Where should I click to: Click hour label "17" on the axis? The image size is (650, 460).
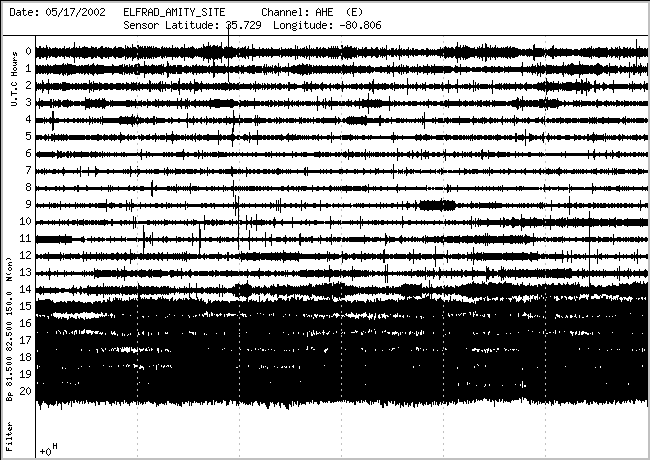pyautogui.click(x=25, y=340)
